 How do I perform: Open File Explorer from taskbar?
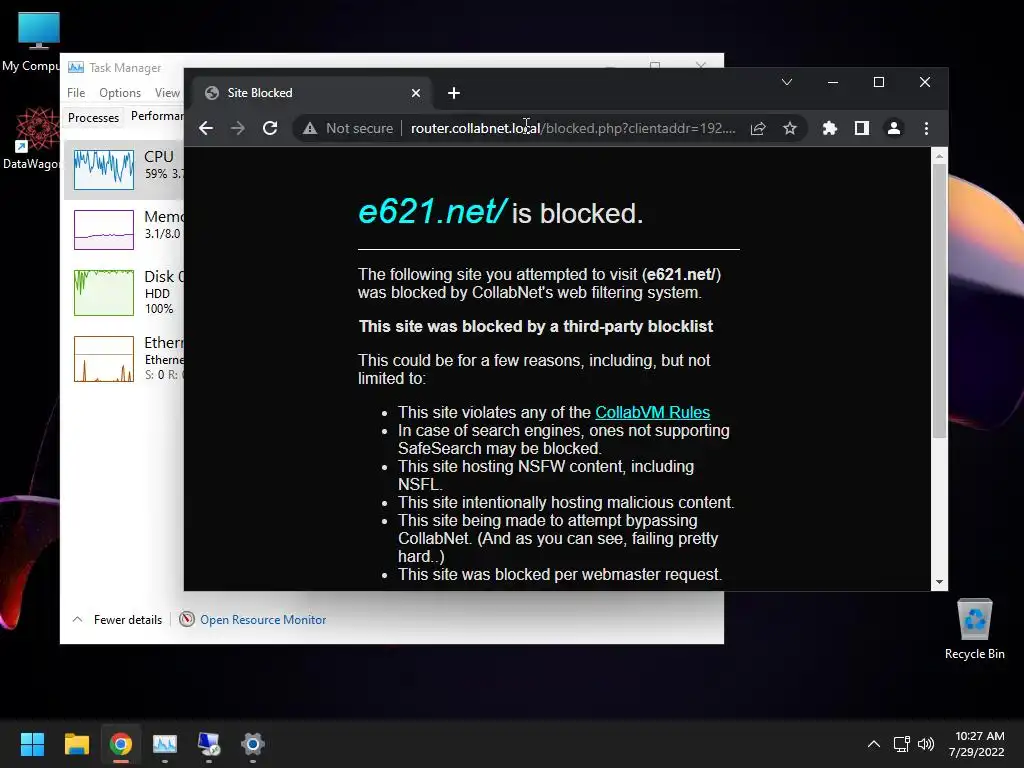76,744
